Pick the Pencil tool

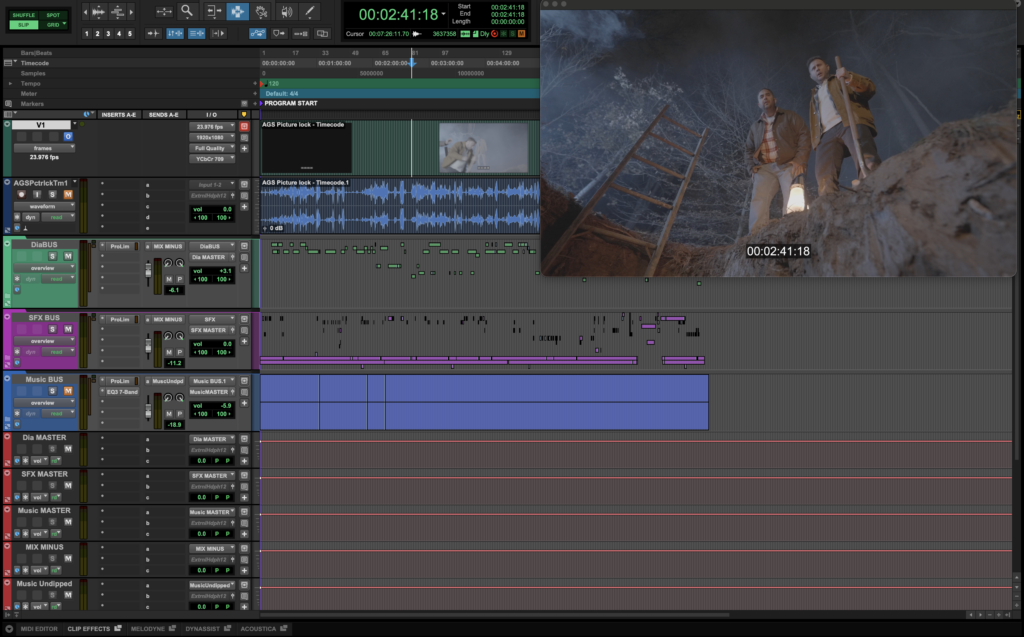pyautogui.click(x=311, y=12)
